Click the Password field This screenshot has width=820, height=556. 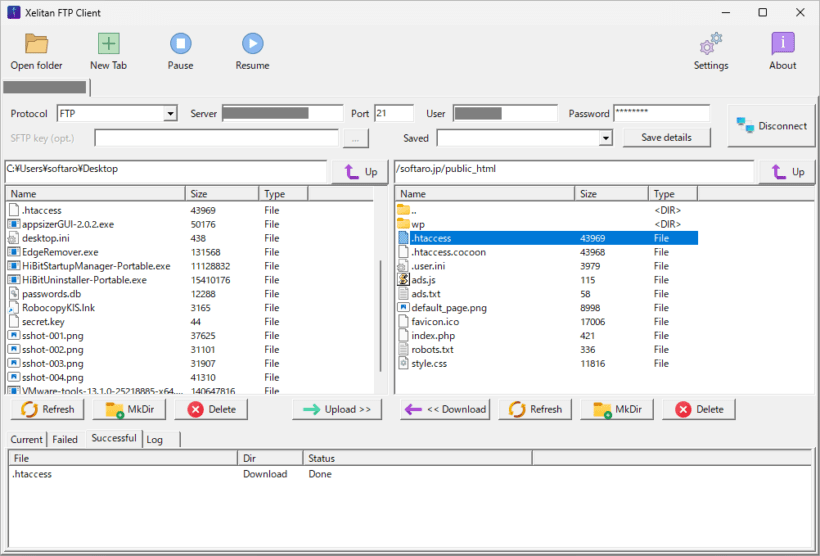[662, 114]
